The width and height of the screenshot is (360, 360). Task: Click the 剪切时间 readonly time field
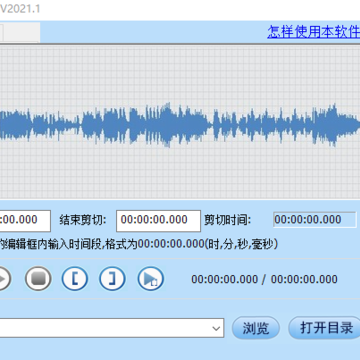tap(314, 220)
